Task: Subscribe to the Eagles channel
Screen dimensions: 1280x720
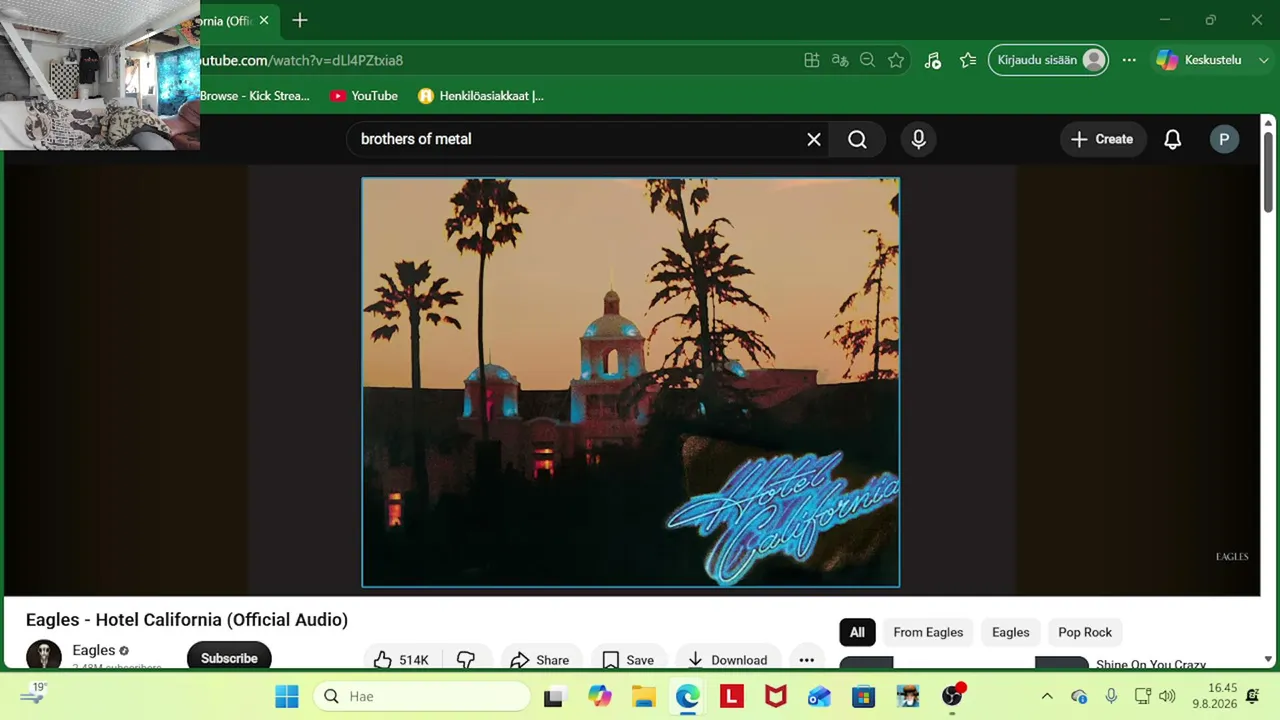Action: pos(229,657)
